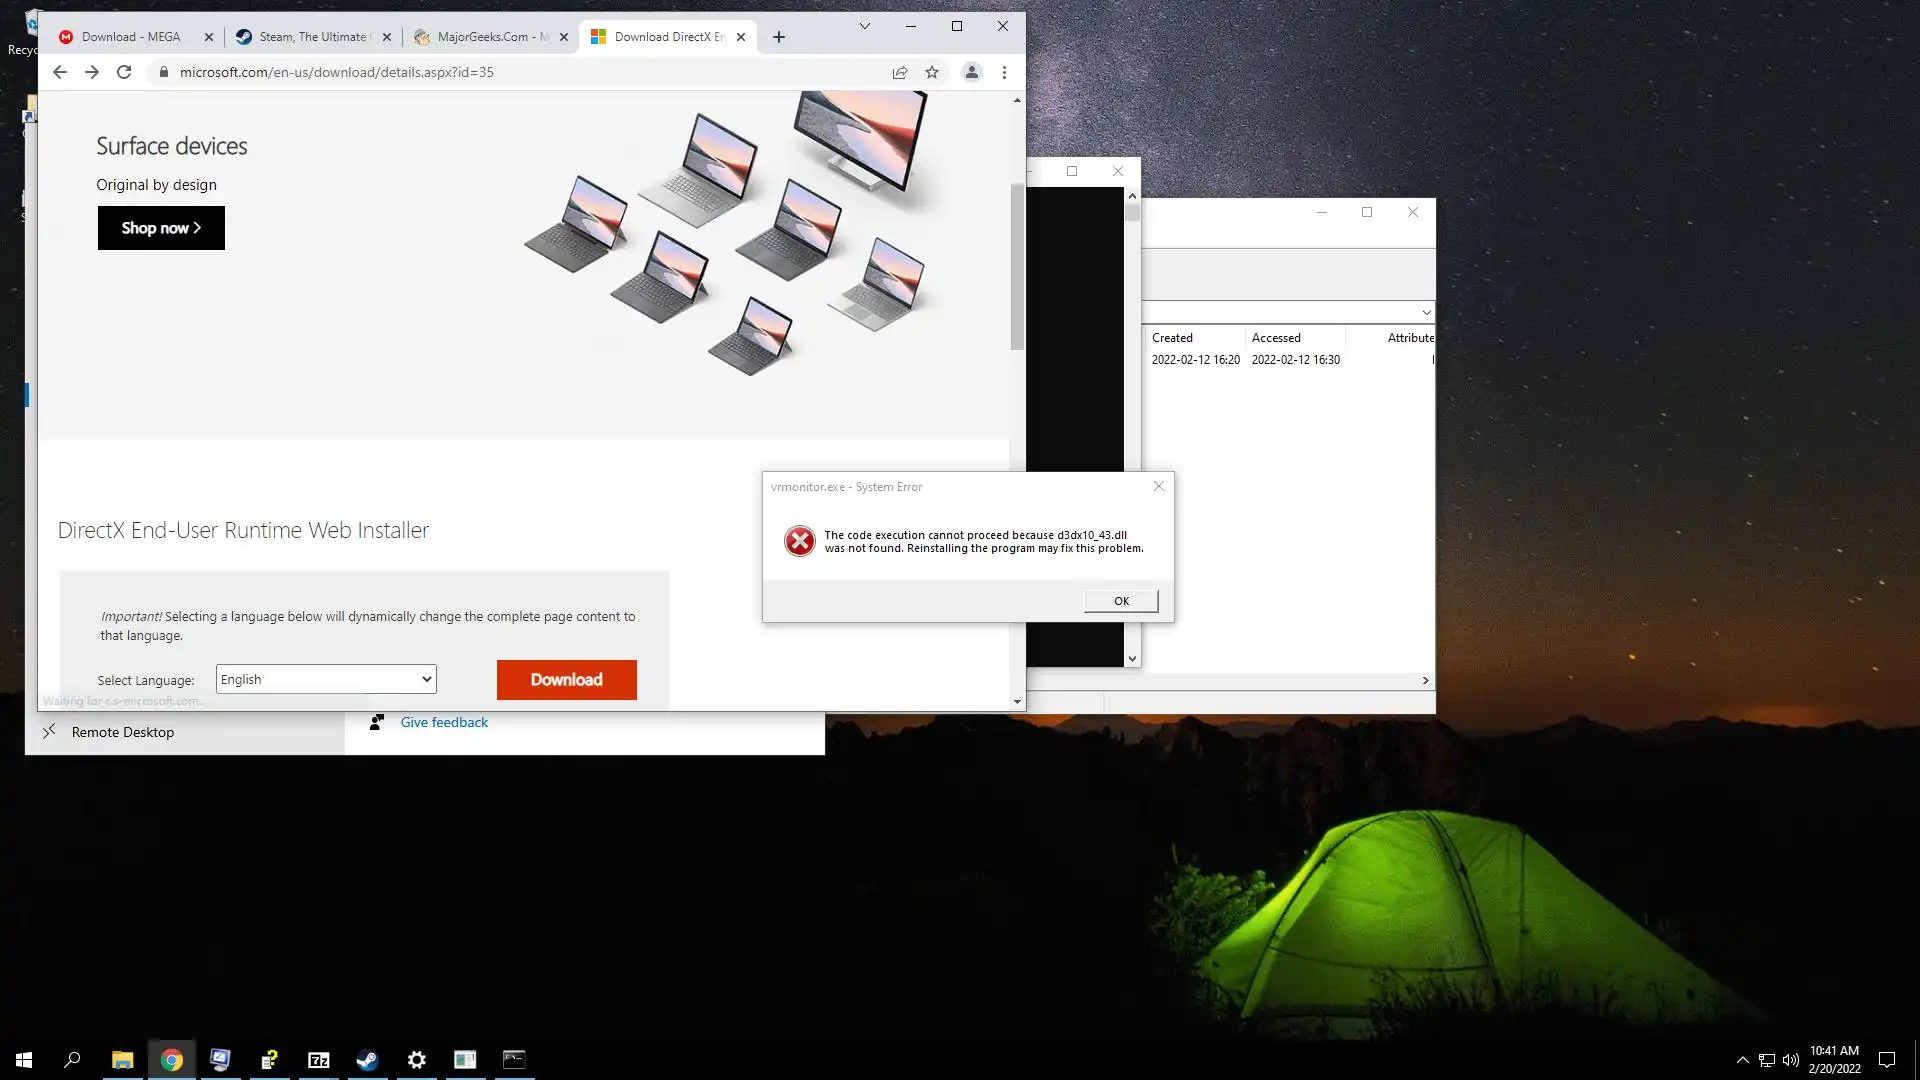
Task: Click OK in the System Error dialog
Action: 1121,601
